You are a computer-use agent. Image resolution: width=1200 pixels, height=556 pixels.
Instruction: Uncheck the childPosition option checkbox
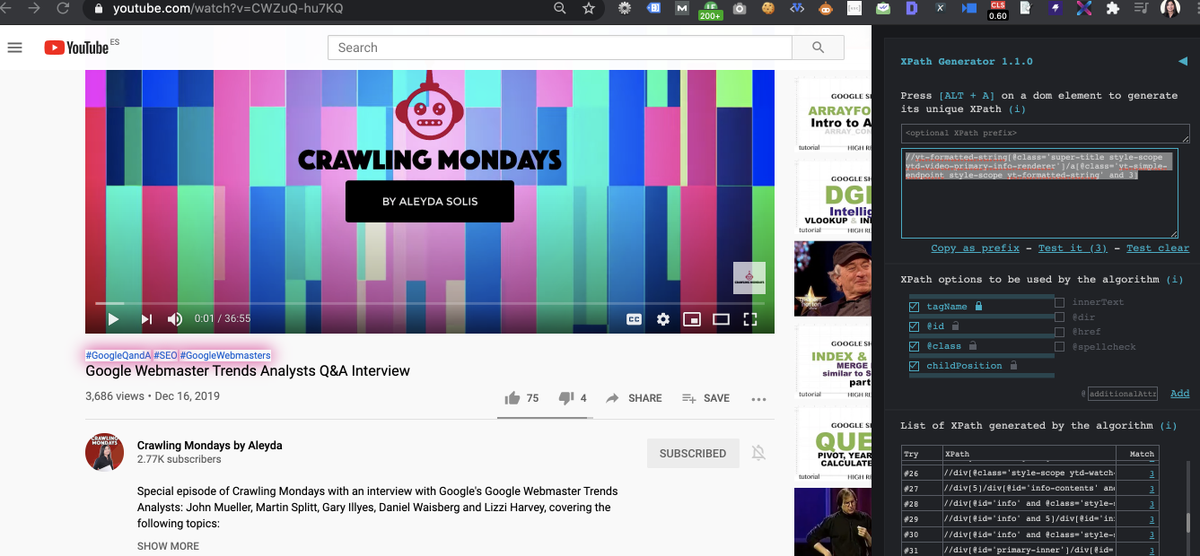tap(914, 366)
